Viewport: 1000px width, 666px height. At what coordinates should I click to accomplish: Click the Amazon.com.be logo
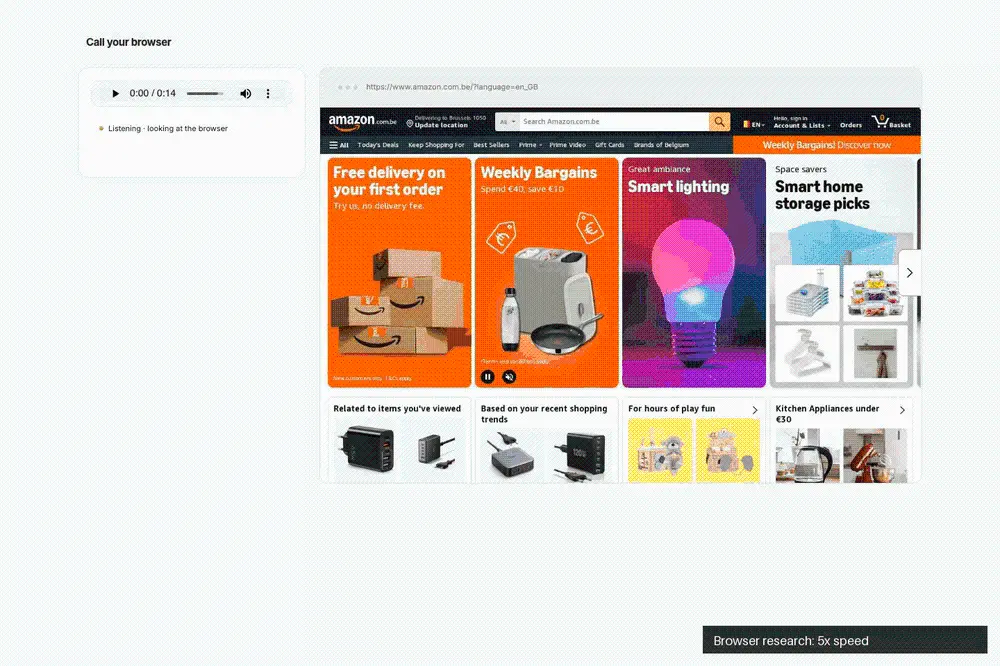[362, 121]
